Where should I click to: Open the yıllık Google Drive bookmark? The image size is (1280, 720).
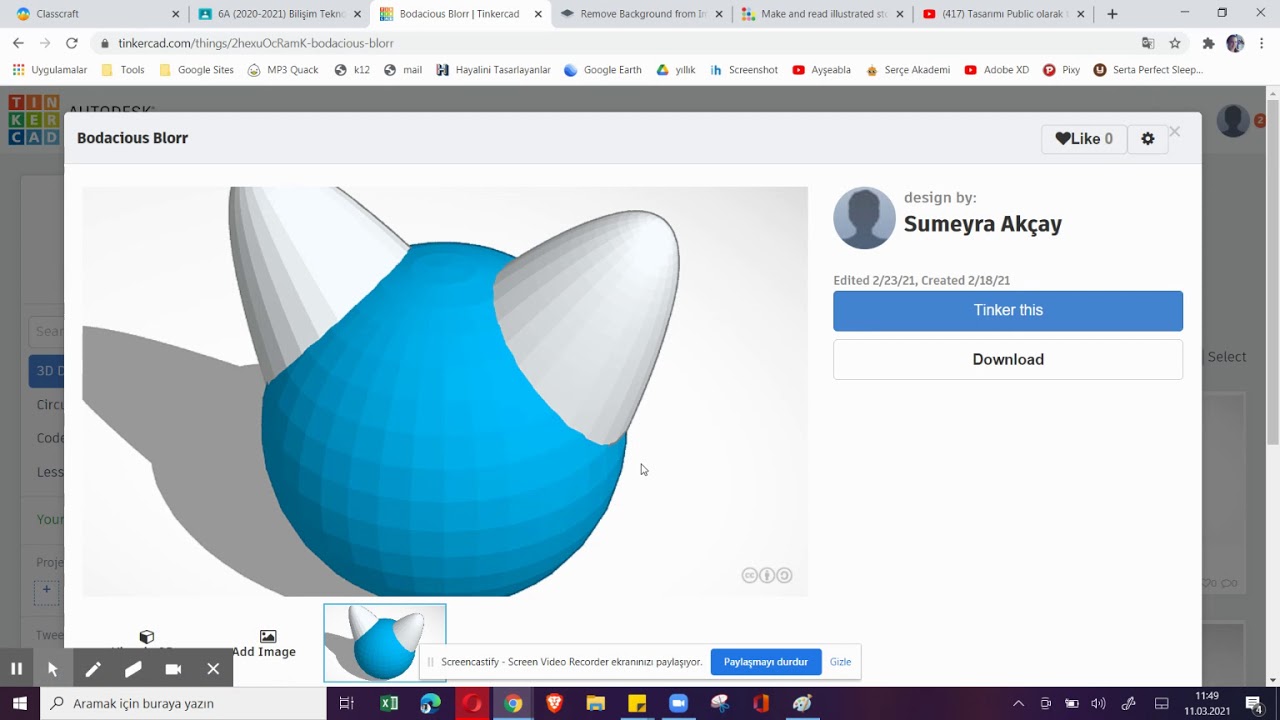[x=676, y=70]
